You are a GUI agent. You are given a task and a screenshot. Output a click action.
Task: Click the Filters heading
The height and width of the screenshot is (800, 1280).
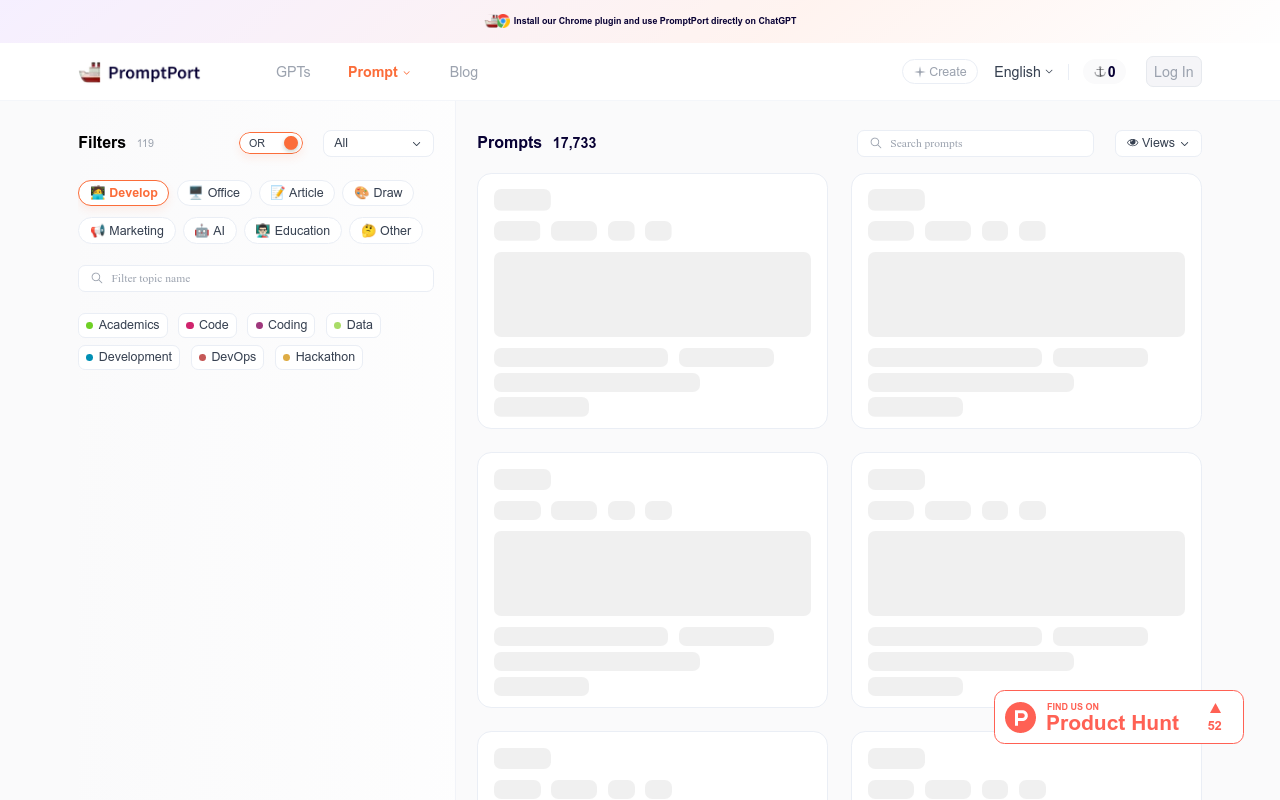[x=102, y=142]
